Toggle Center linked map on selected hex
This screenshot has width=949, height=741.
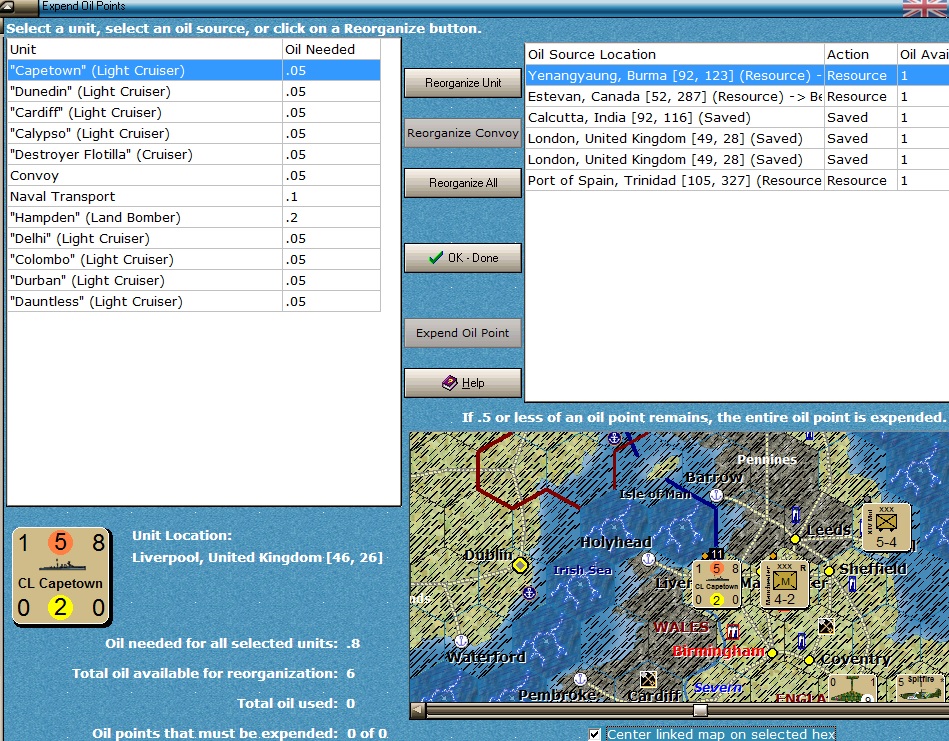[594, 734]
